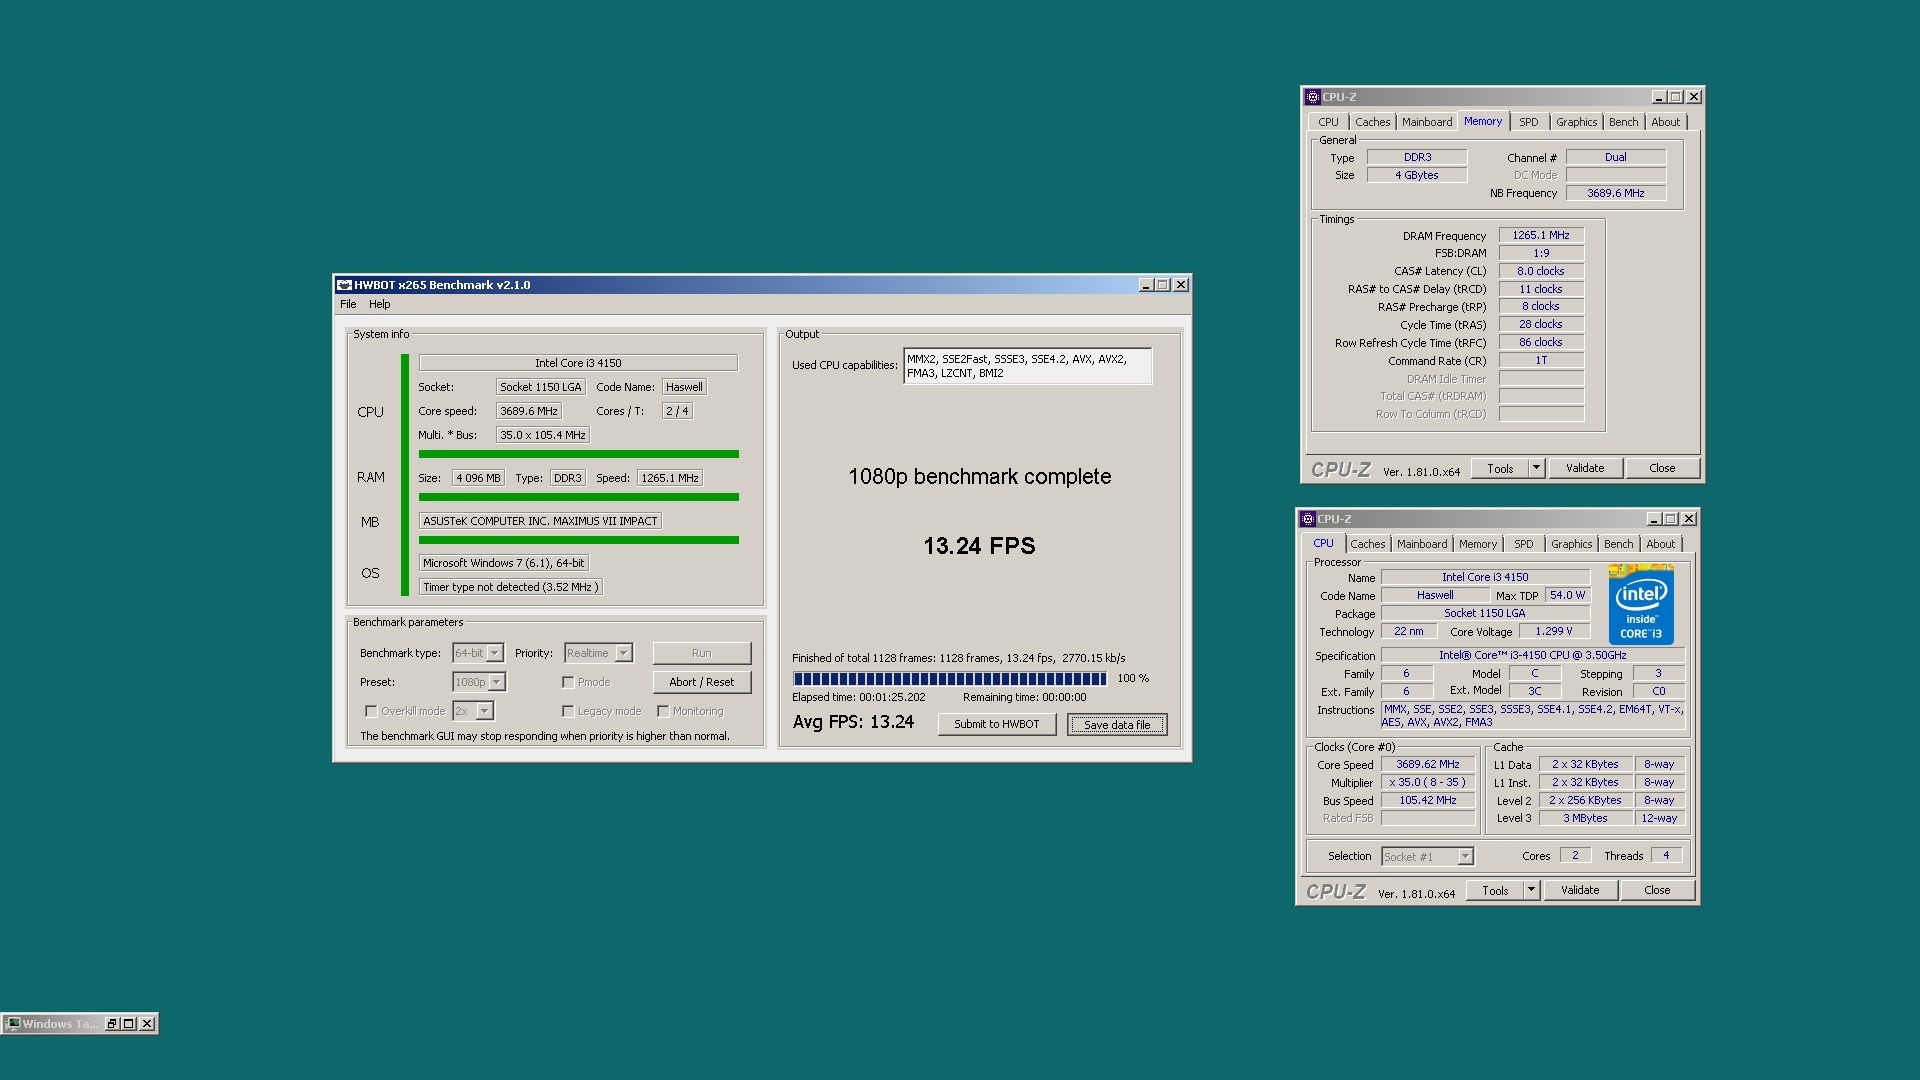Enable the Monitoring checkbox
This screenshot has width=1920, height=1080.
(x=663, y=711)
